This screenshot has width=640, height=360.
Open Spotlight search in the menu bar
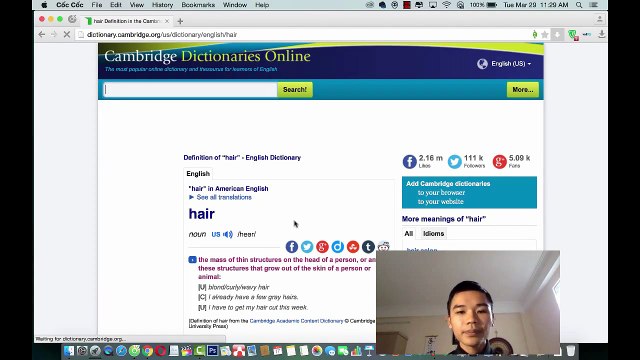click(579, 5)
